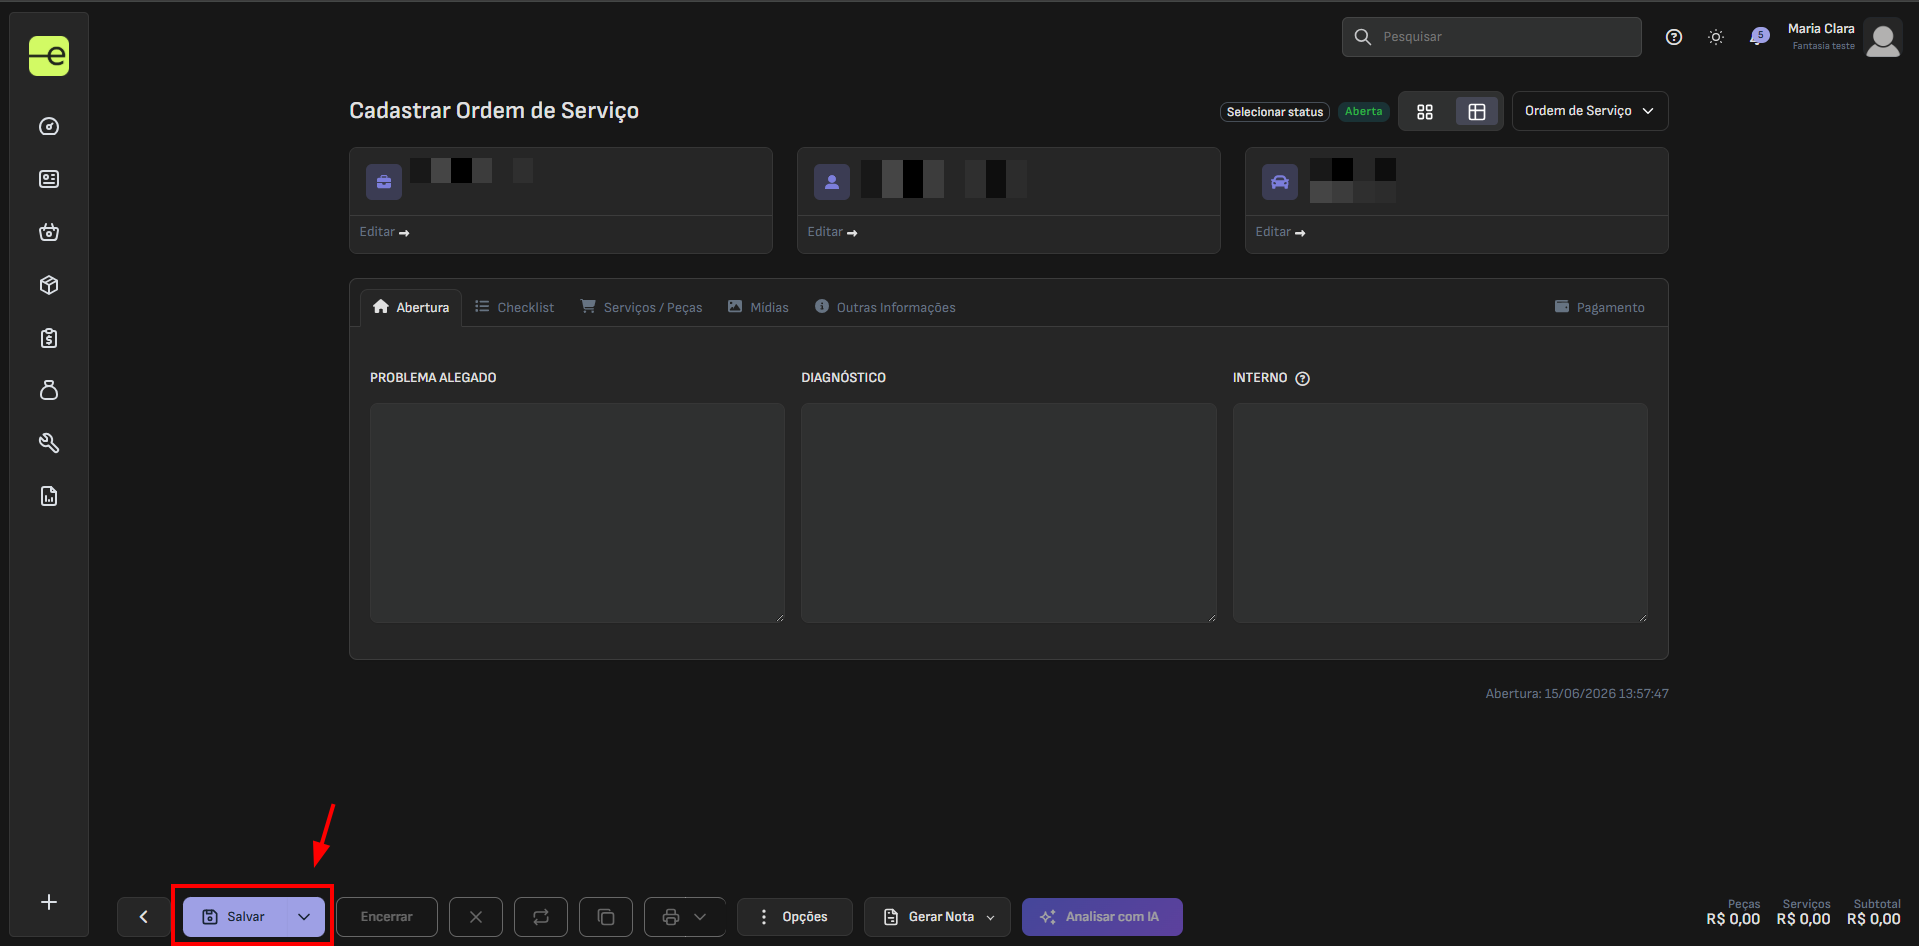Click the Interno text area
Image resolution: width=1919 pixels, height=946 pixels.
tap(1440, 513)
